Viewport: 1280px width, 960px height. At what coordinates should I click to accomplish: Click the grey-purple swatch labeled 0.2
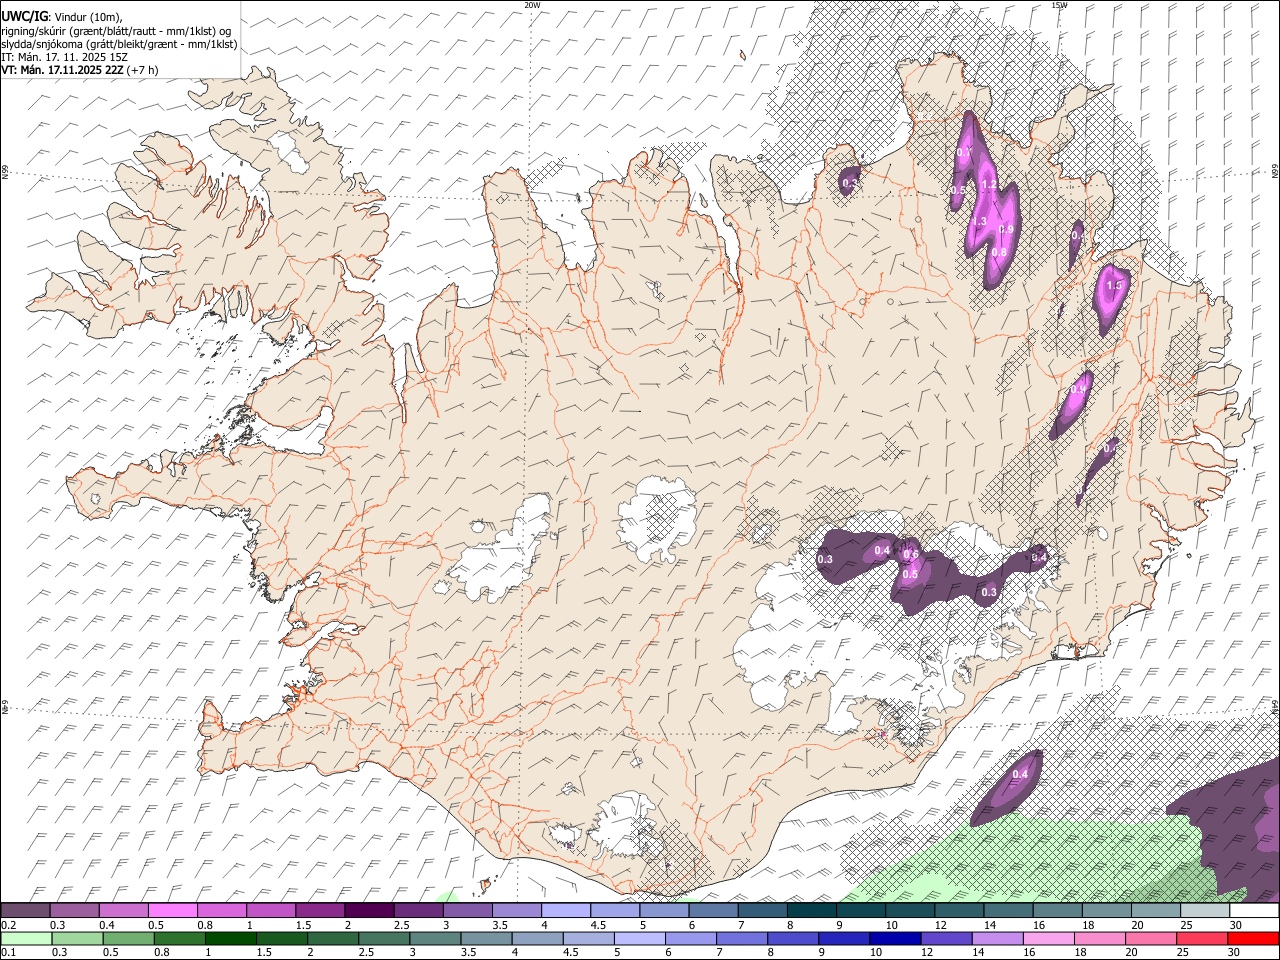click(x=25, y=910)
